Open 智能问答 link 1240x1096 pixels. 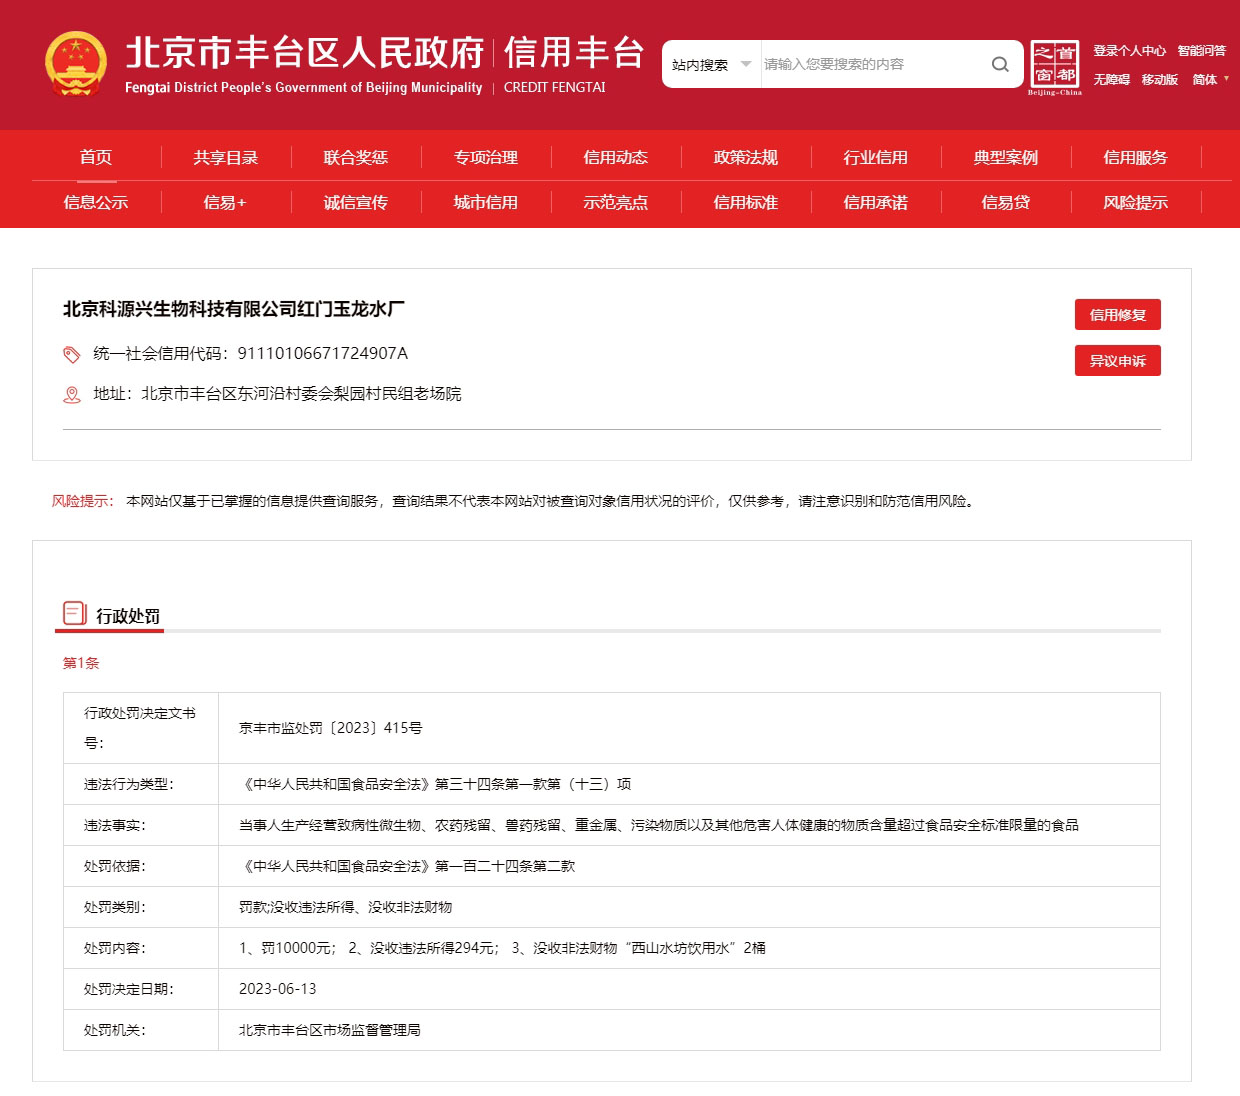click(x=1201, y=50)
